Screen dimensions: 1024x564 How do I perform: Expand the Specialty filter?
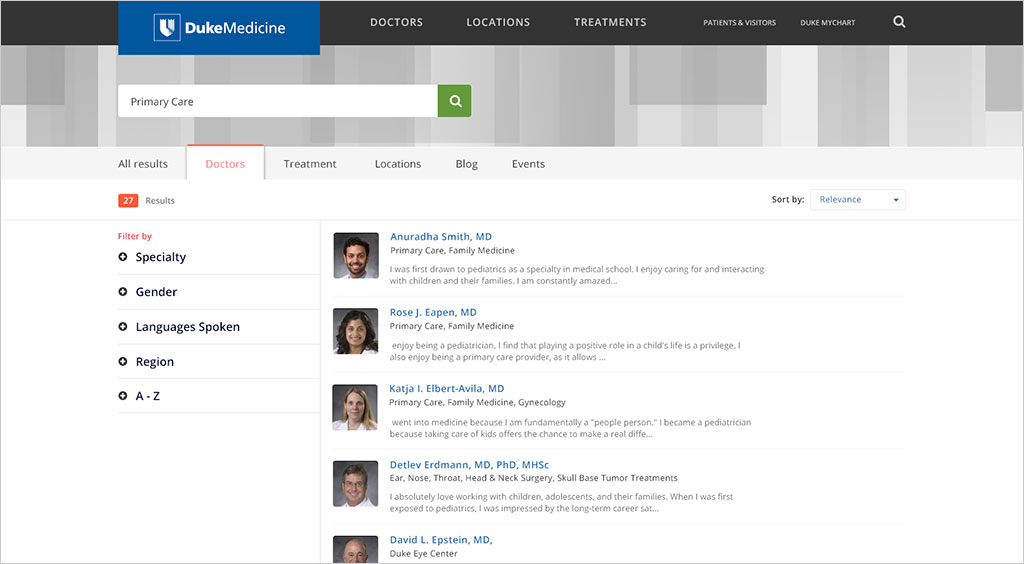(x=160, y=257)
